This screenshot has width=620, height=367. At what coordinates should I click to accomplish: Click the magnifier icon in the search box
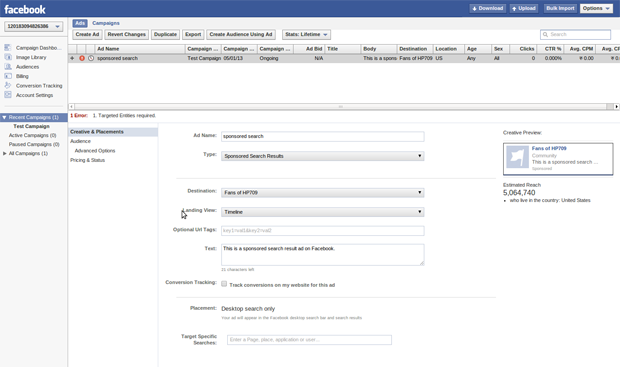pos(545,35)
